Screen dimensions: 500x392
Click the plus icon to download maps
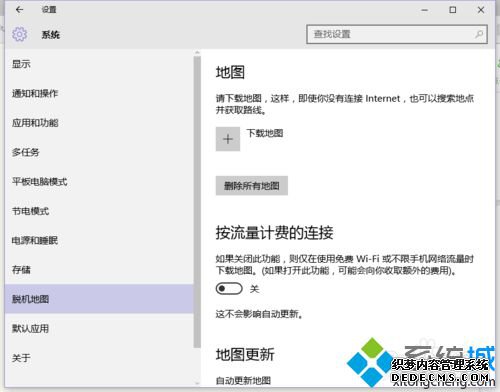[x=228, y=139]
